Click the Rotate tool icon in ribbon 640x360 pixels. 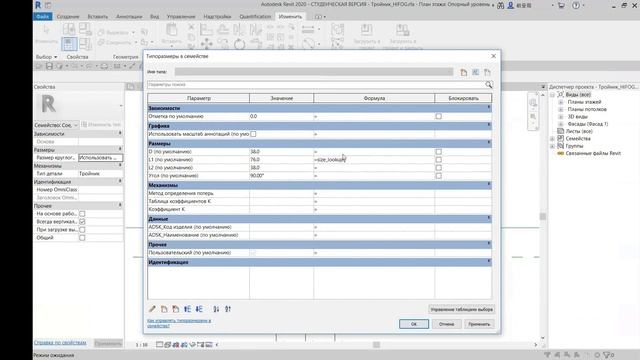point(240,44)
